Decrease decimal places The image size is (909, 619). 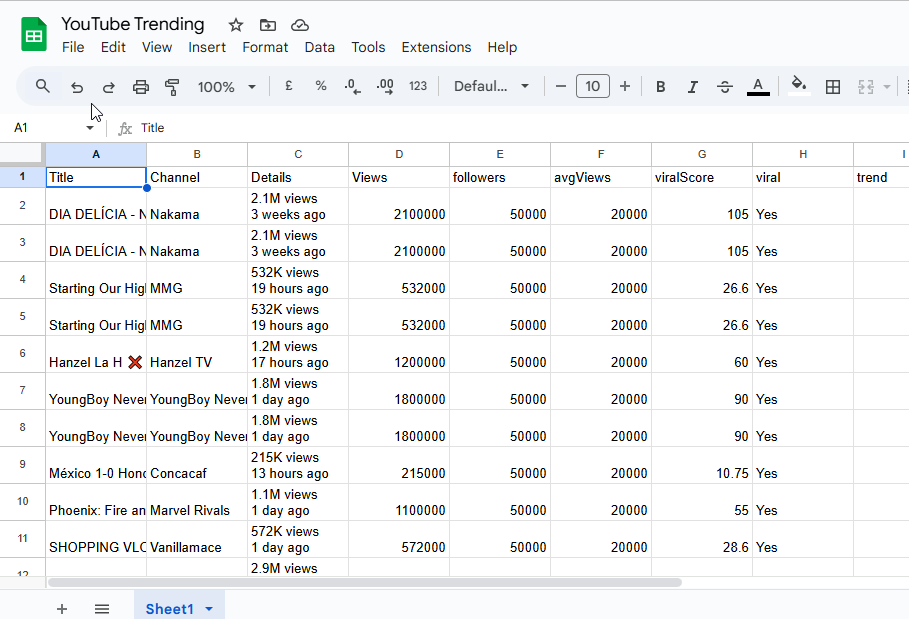pos(352,87)
